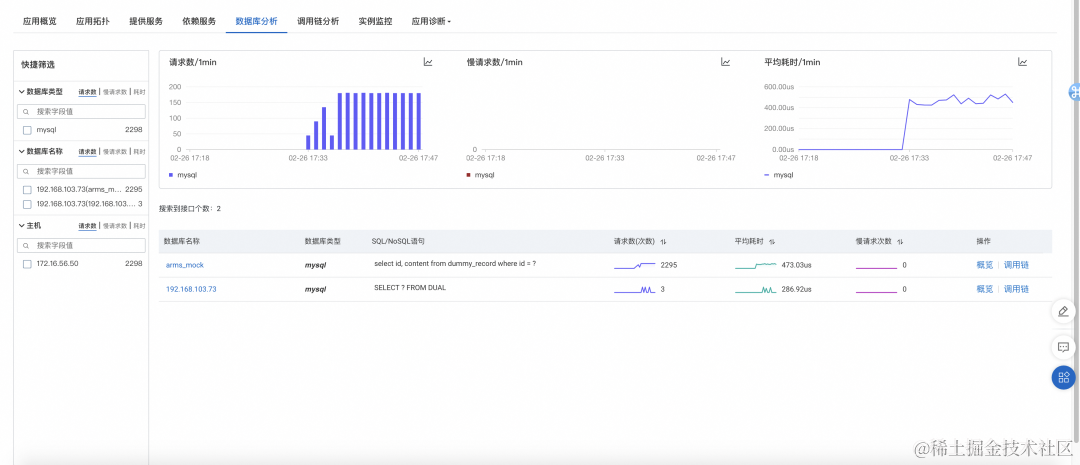Select 慢请求数 sort in 数据库类型 section
Viewport: 1080px width, 465px height.
click(x=115, y=92)
